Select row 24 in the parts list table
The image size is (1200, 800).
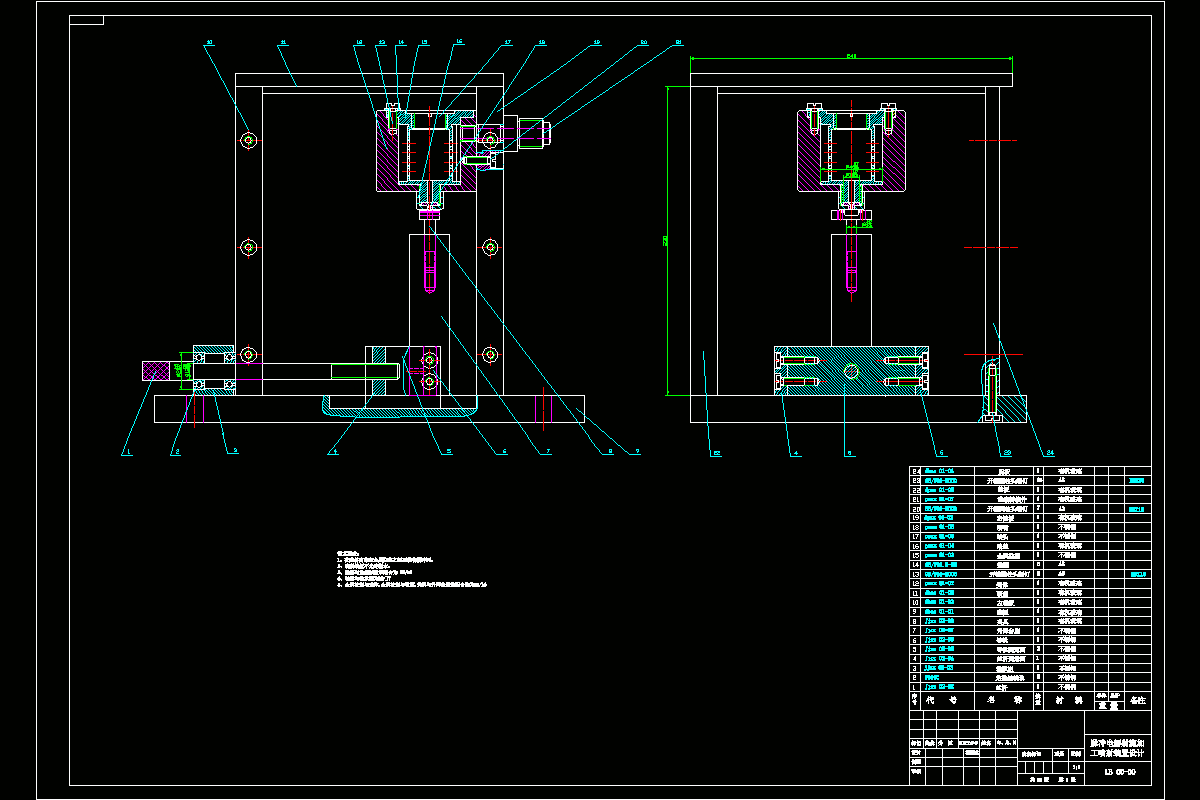coord(1029,470)
